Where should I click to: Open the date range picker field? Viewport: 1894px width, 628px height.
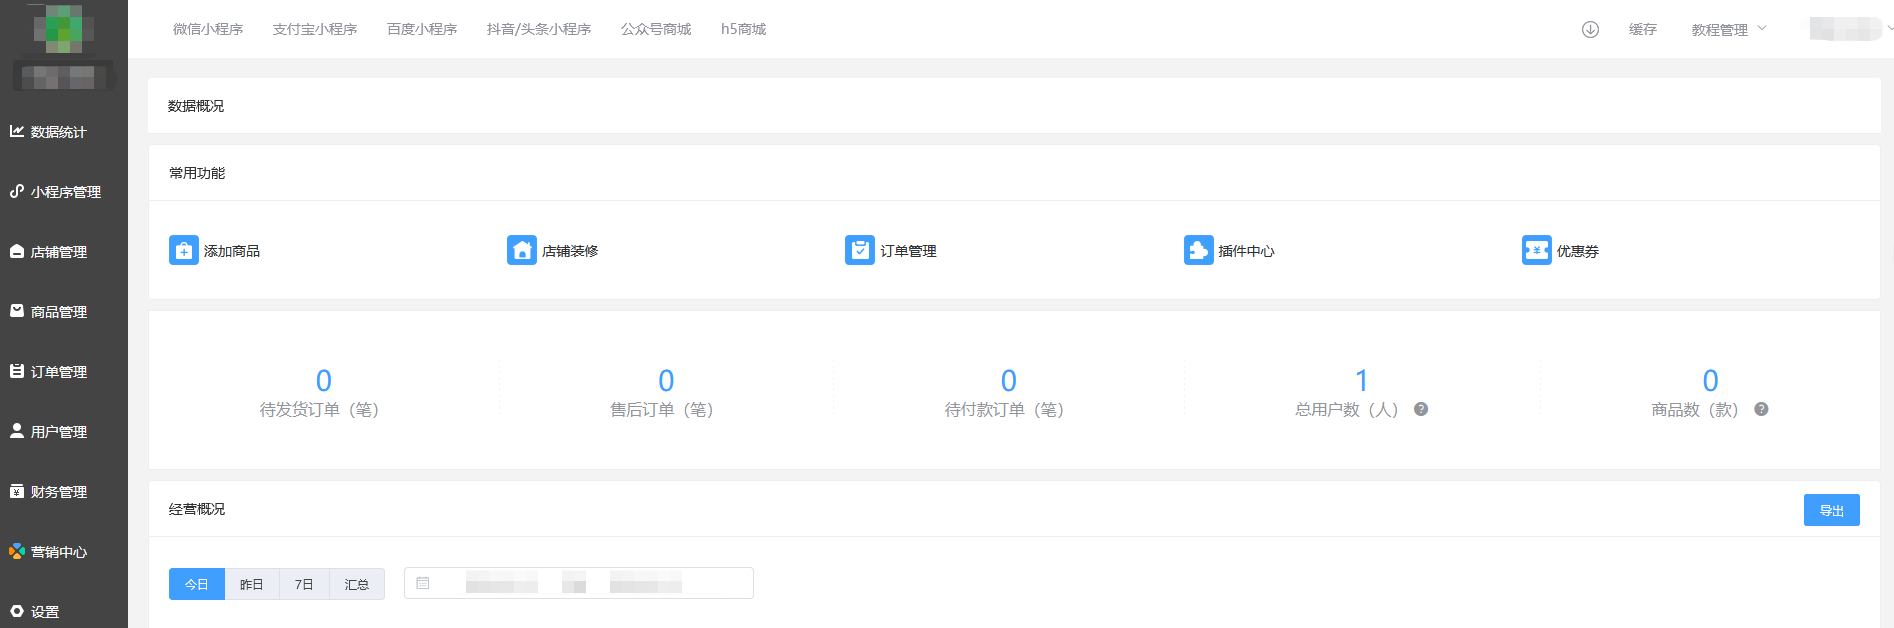point(578,583)
